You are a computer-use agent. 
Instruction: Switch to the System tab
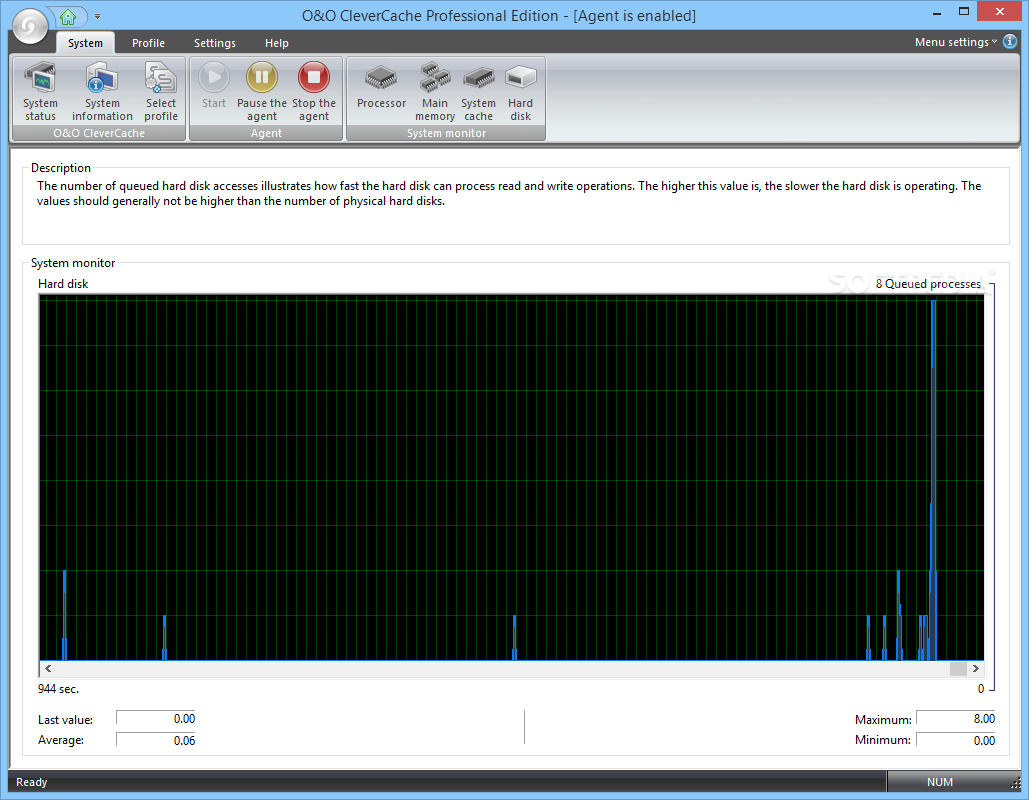[85, 43]
